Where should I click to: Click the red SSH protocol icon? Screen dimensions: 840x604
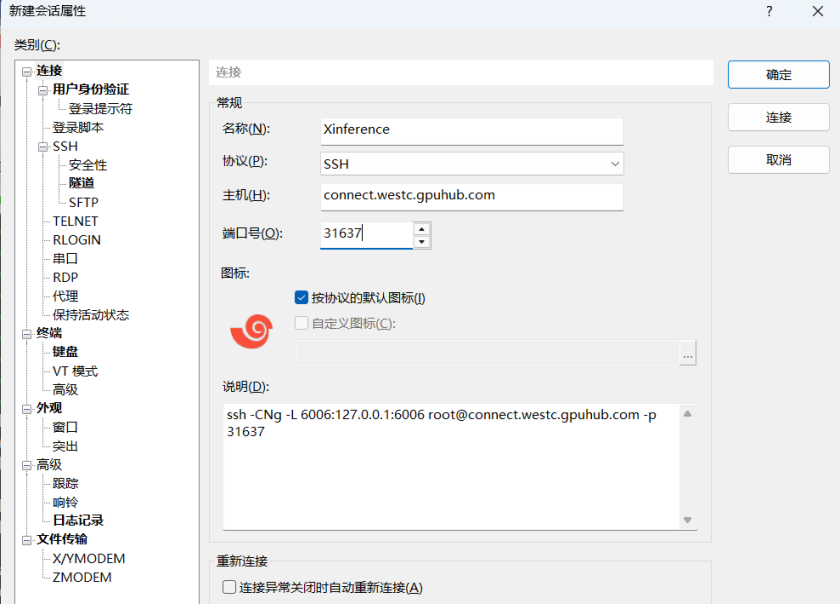[x=251, y=331]
